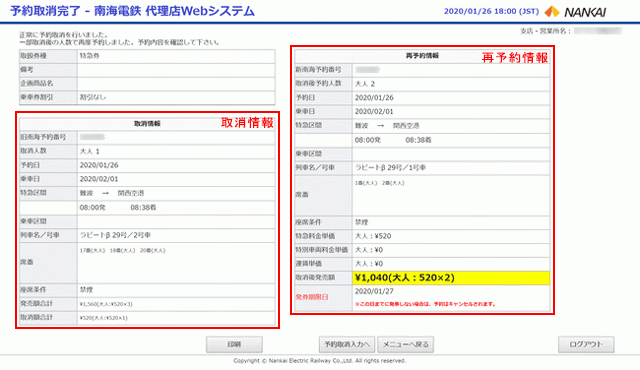This screenshot has width=640, height=370.
Task: Log out with ログアウト button
Action: click(586, 345)
